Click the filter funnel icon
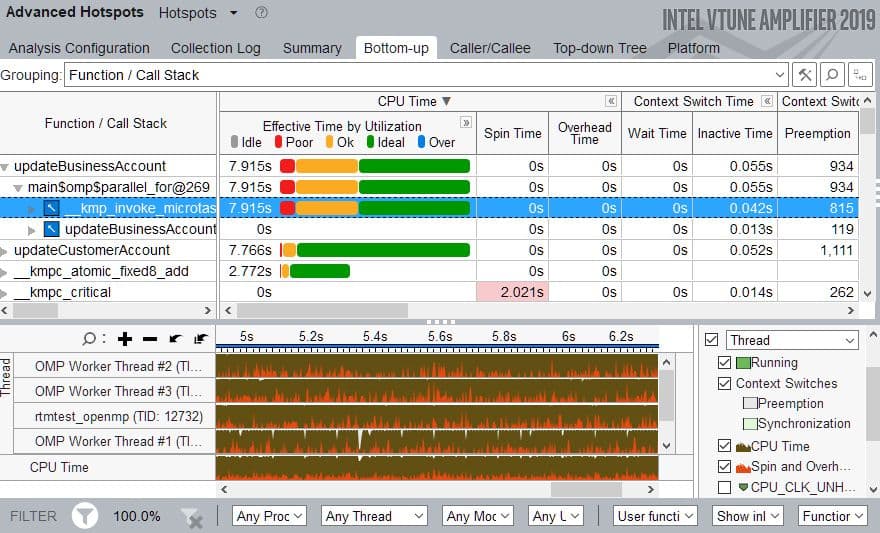Image resolution: width=880 pixels, height=533 pixels. point(87,516)
